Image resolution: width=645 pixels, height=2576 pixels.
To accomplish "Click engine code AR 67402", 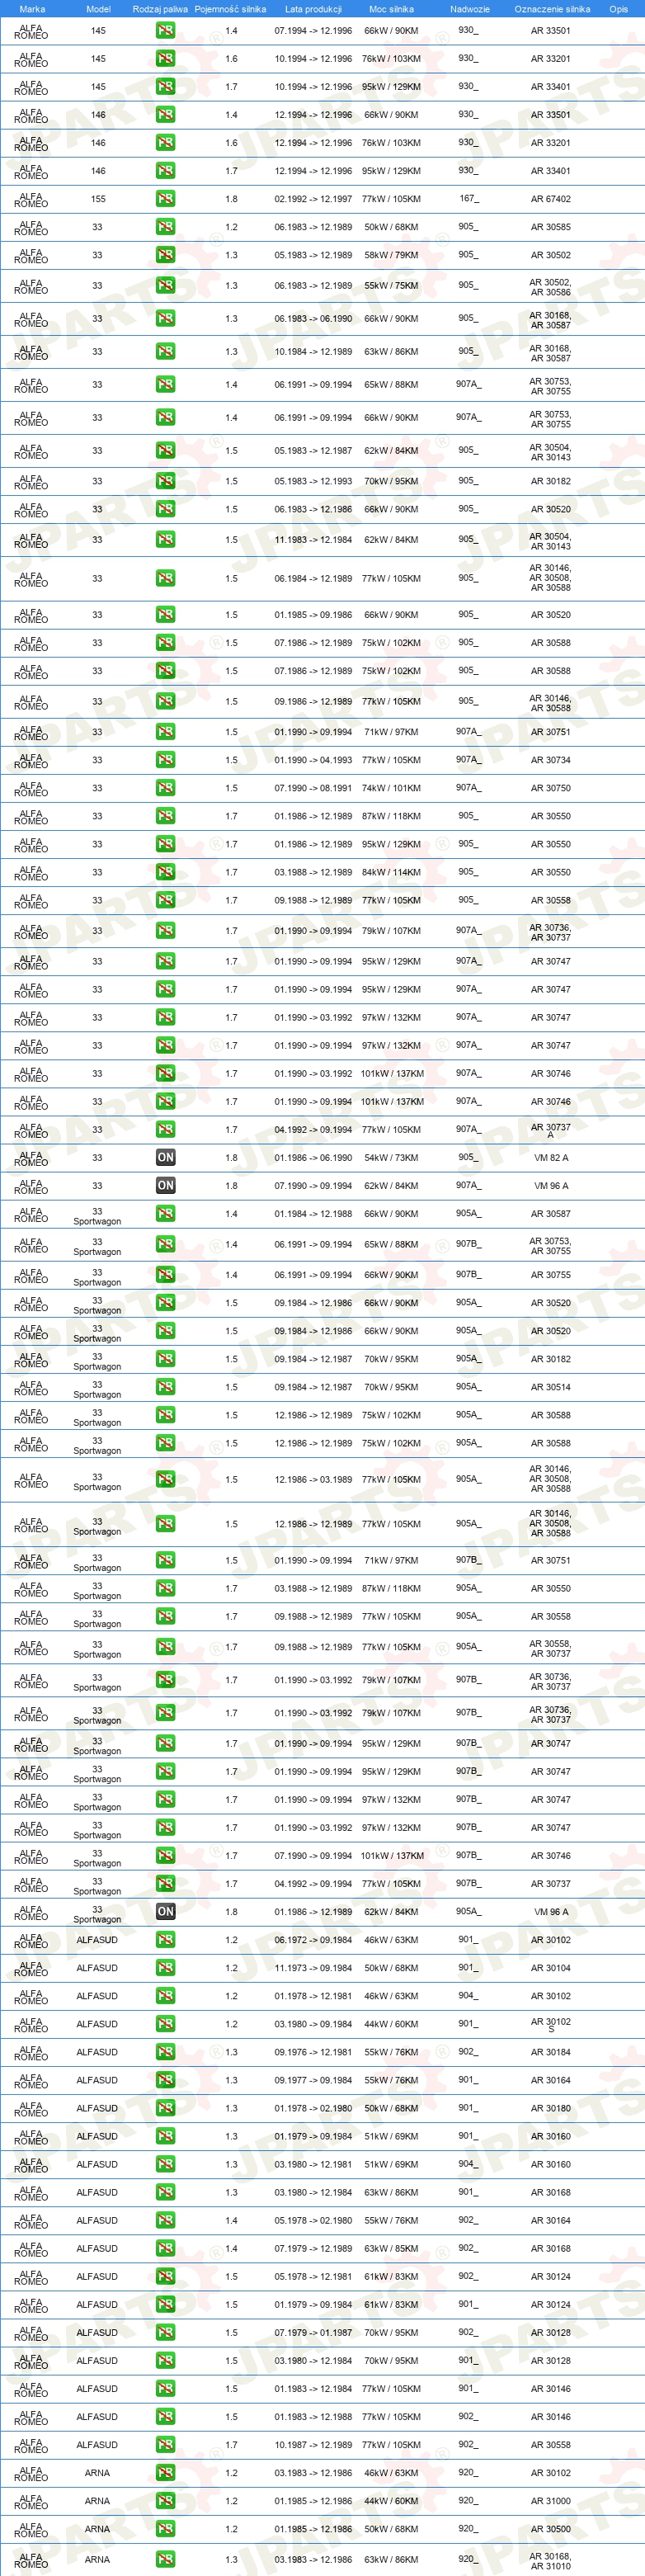I will tap(551, 199).
